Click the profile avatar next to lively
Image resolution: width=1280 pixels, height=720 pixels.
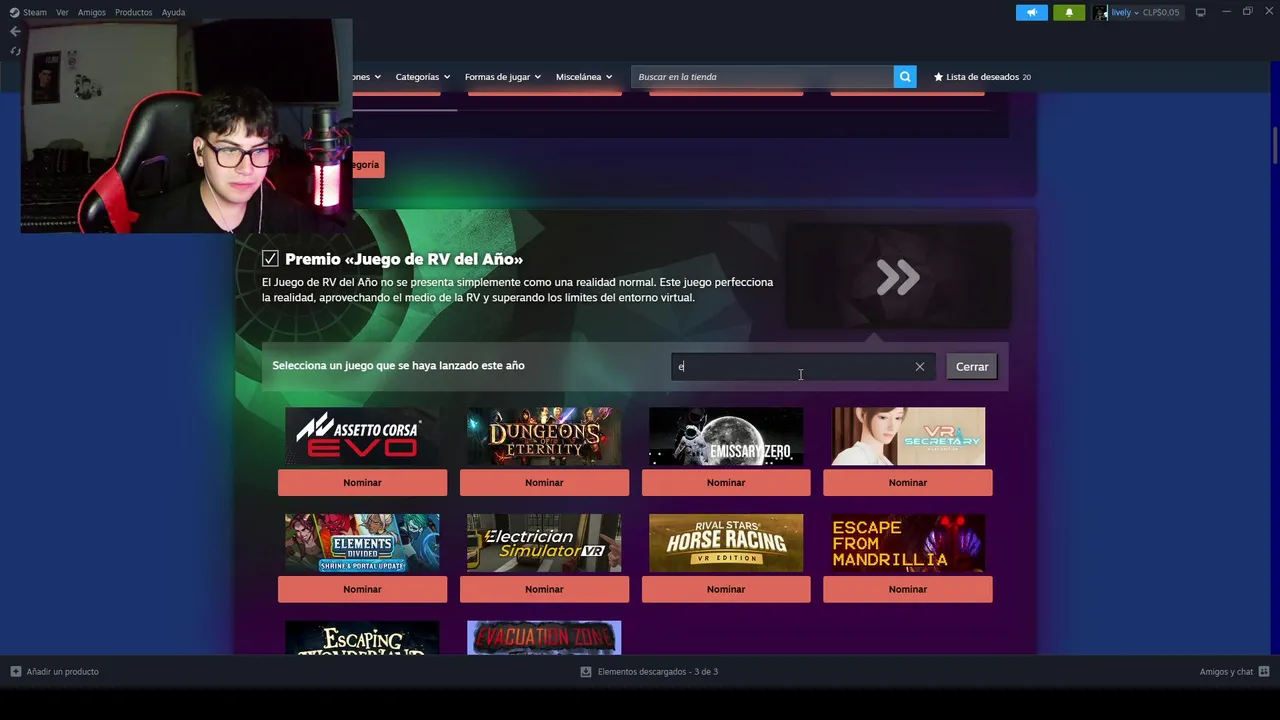coord(1100,12)
